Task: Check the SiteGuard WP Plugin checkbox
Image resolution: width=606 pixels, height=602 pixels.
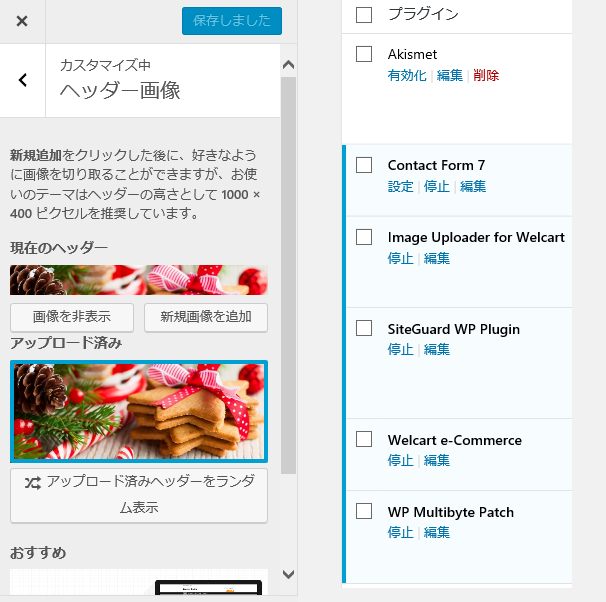Action: [x=364, y=328]
